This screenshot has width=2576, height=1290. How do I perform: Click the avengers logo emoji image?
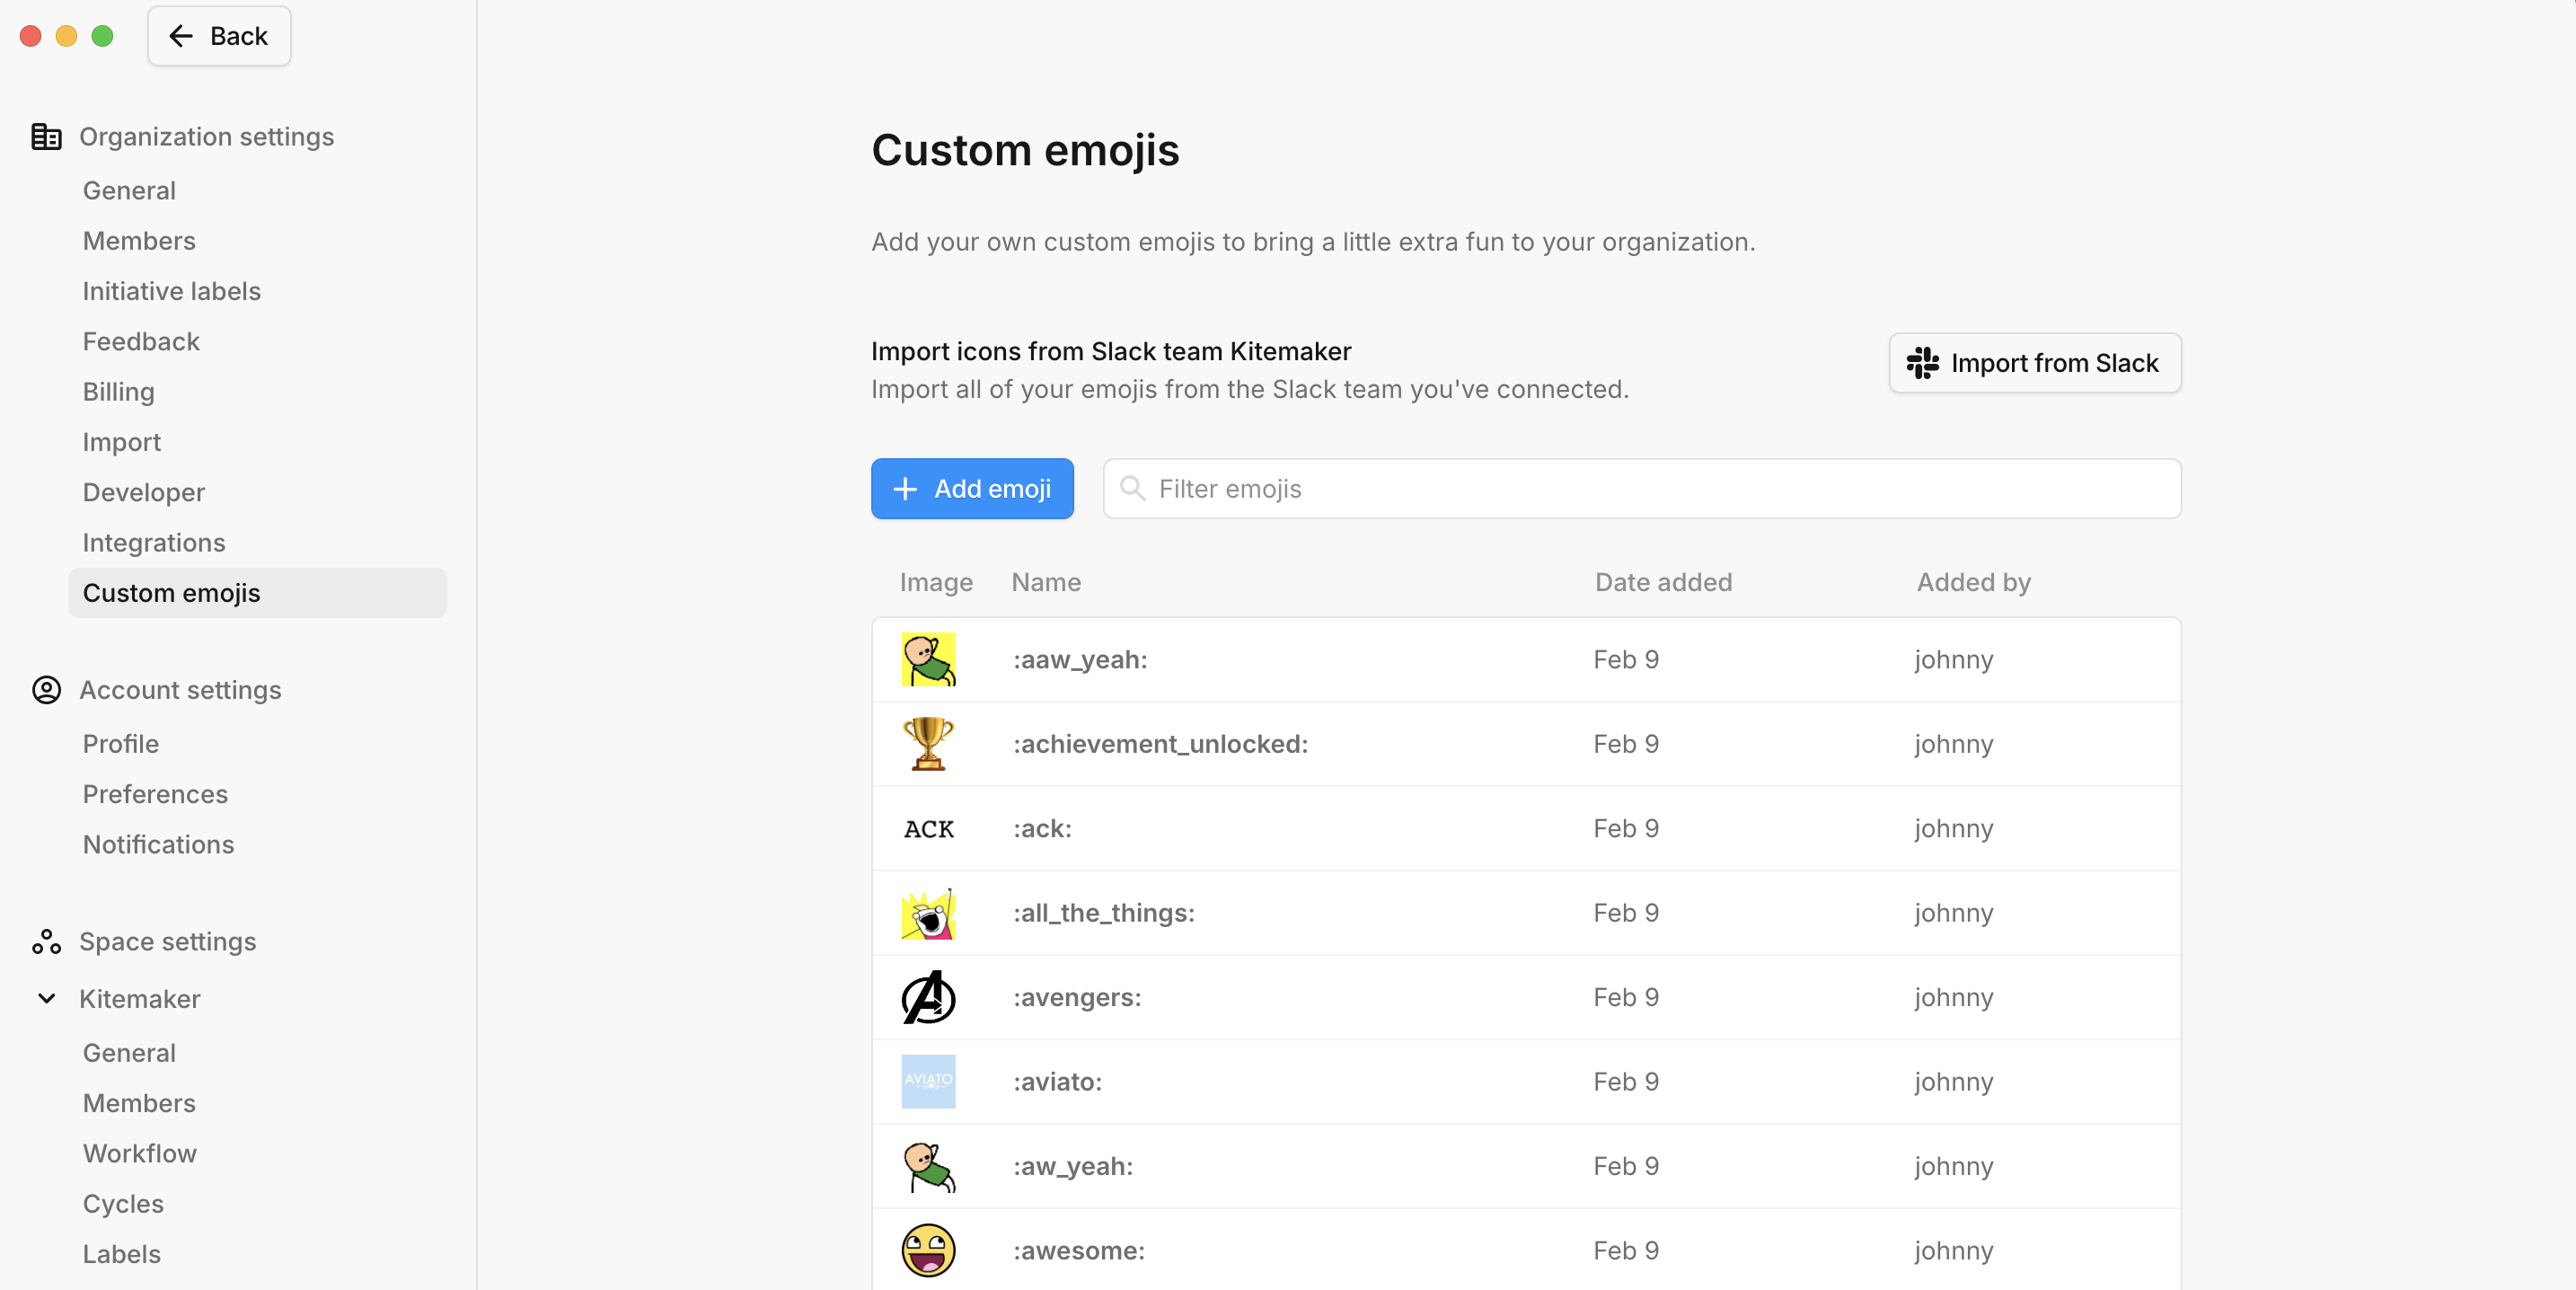[928, 997]
